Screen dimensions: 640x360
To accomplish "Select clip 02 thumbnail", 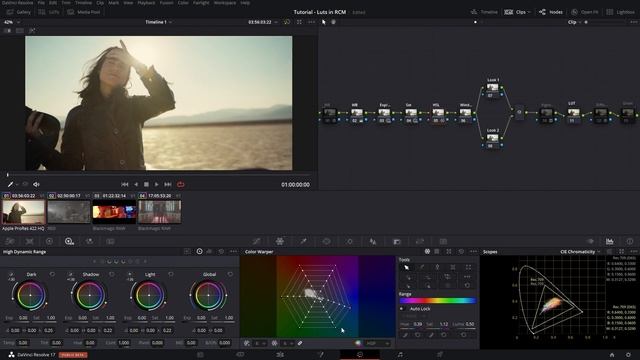I will pyautogui.click(x=69, y=212).
